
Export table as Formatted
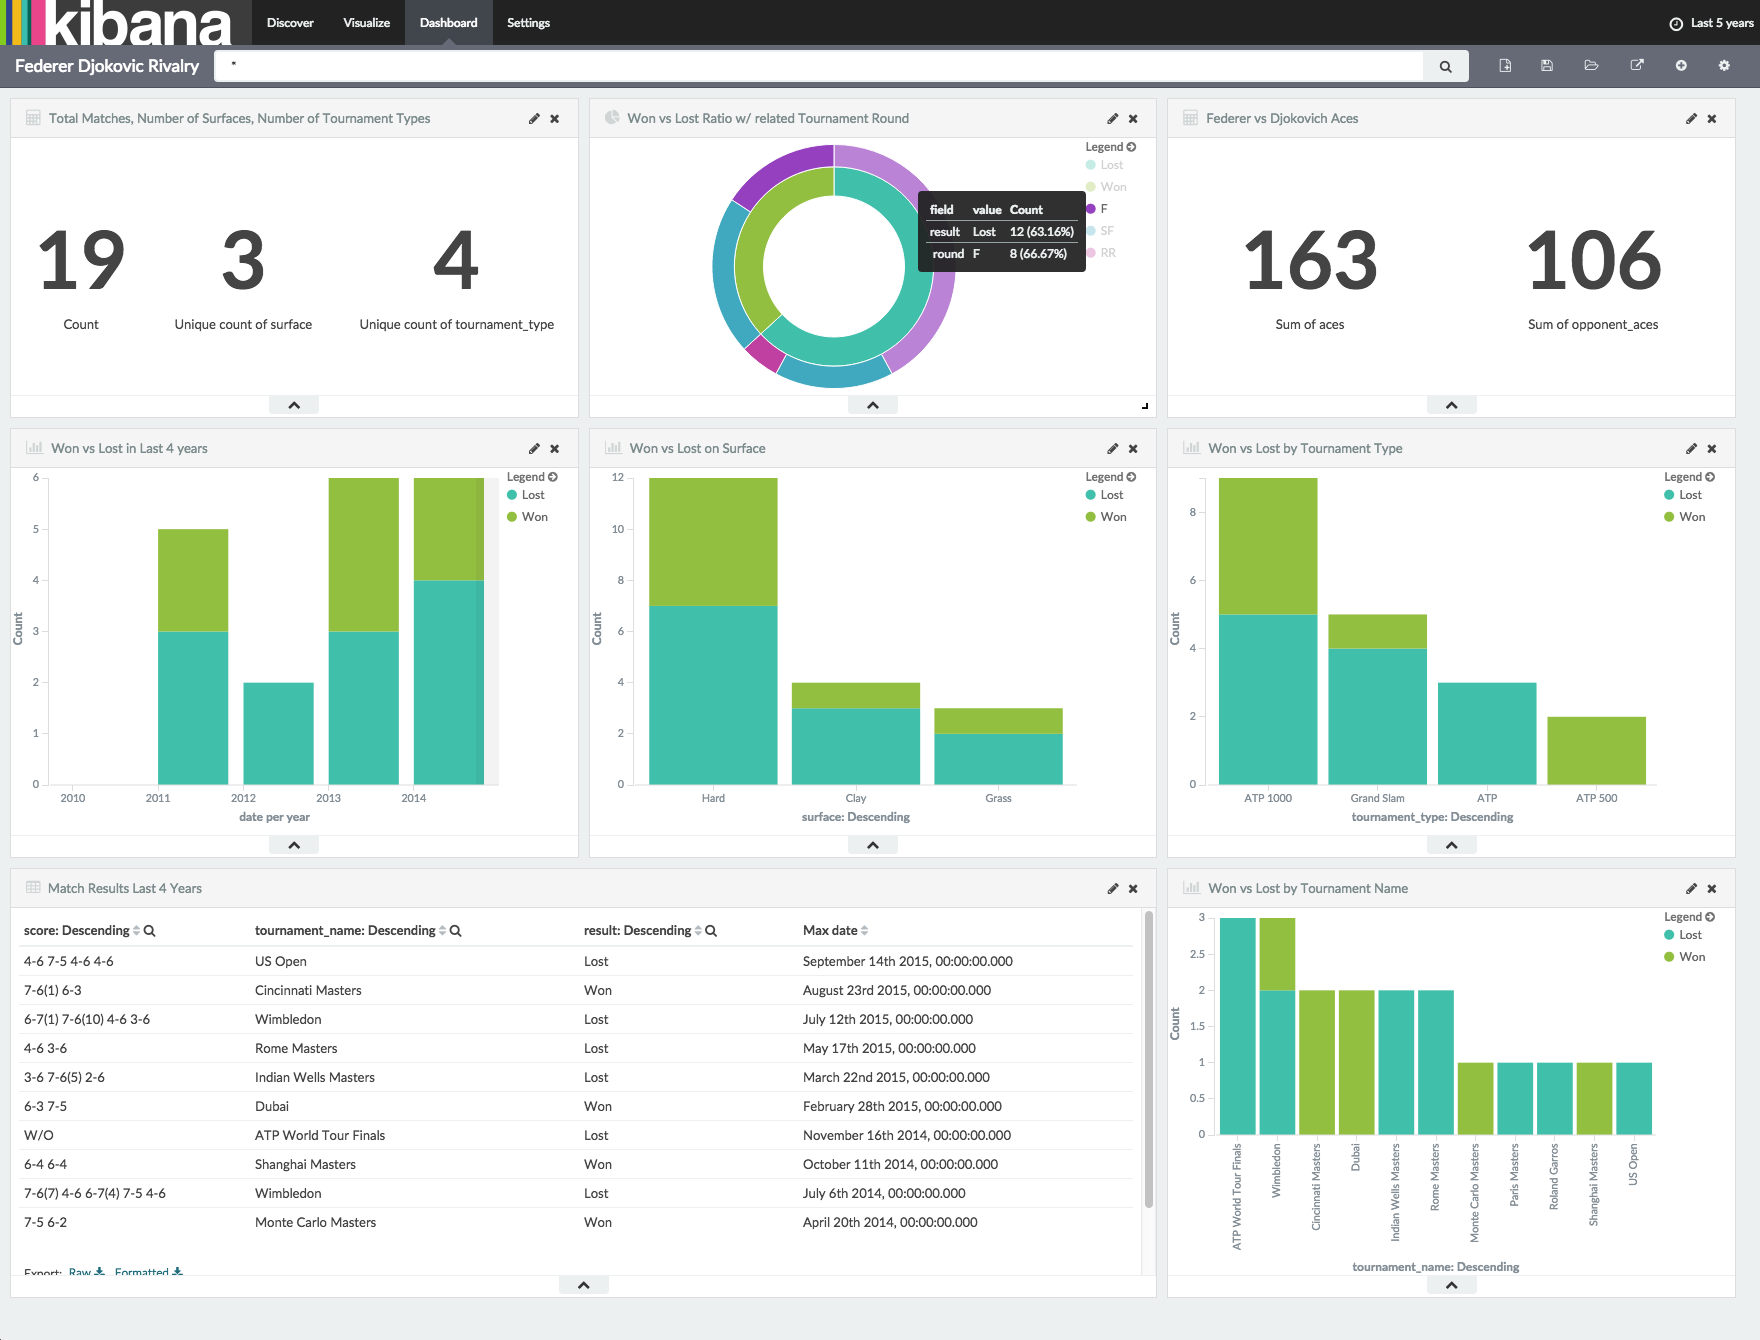point(149,1272)
